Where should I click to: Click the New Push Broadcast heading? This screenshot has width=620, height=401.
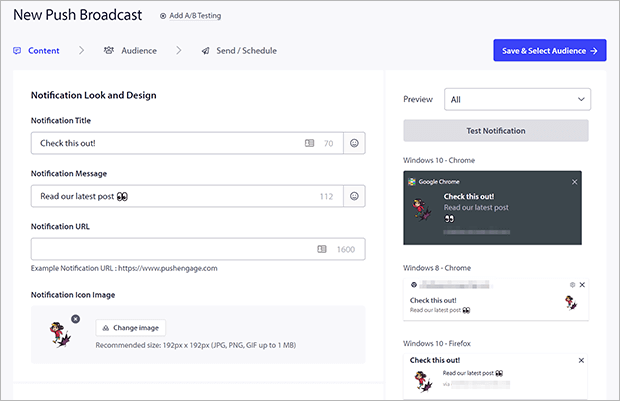[78, 15]
